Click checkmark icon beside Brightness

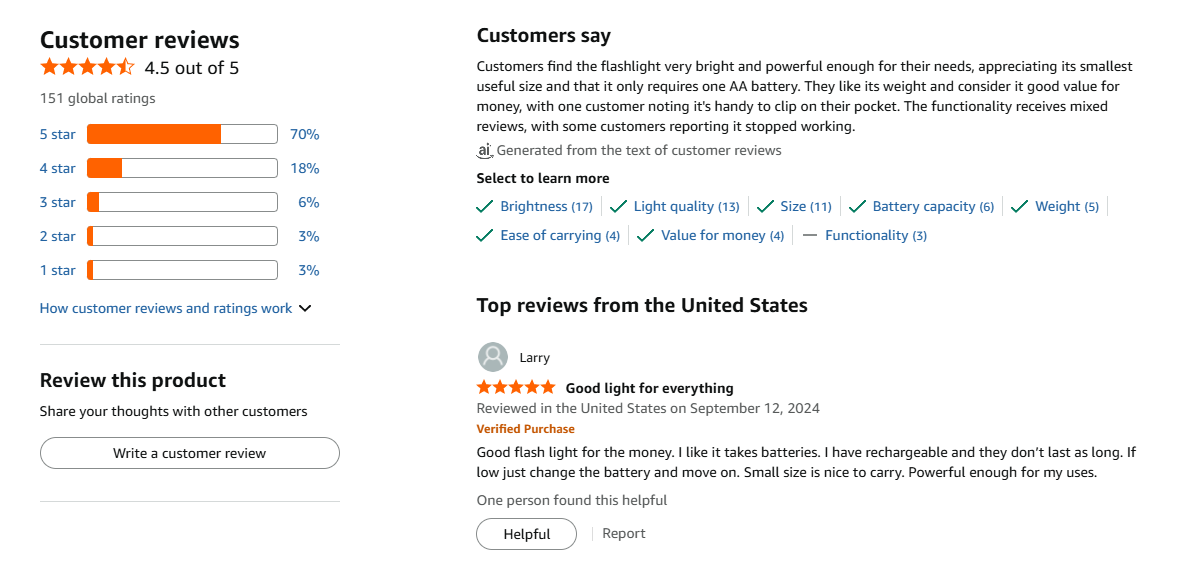tap(485, 207)
